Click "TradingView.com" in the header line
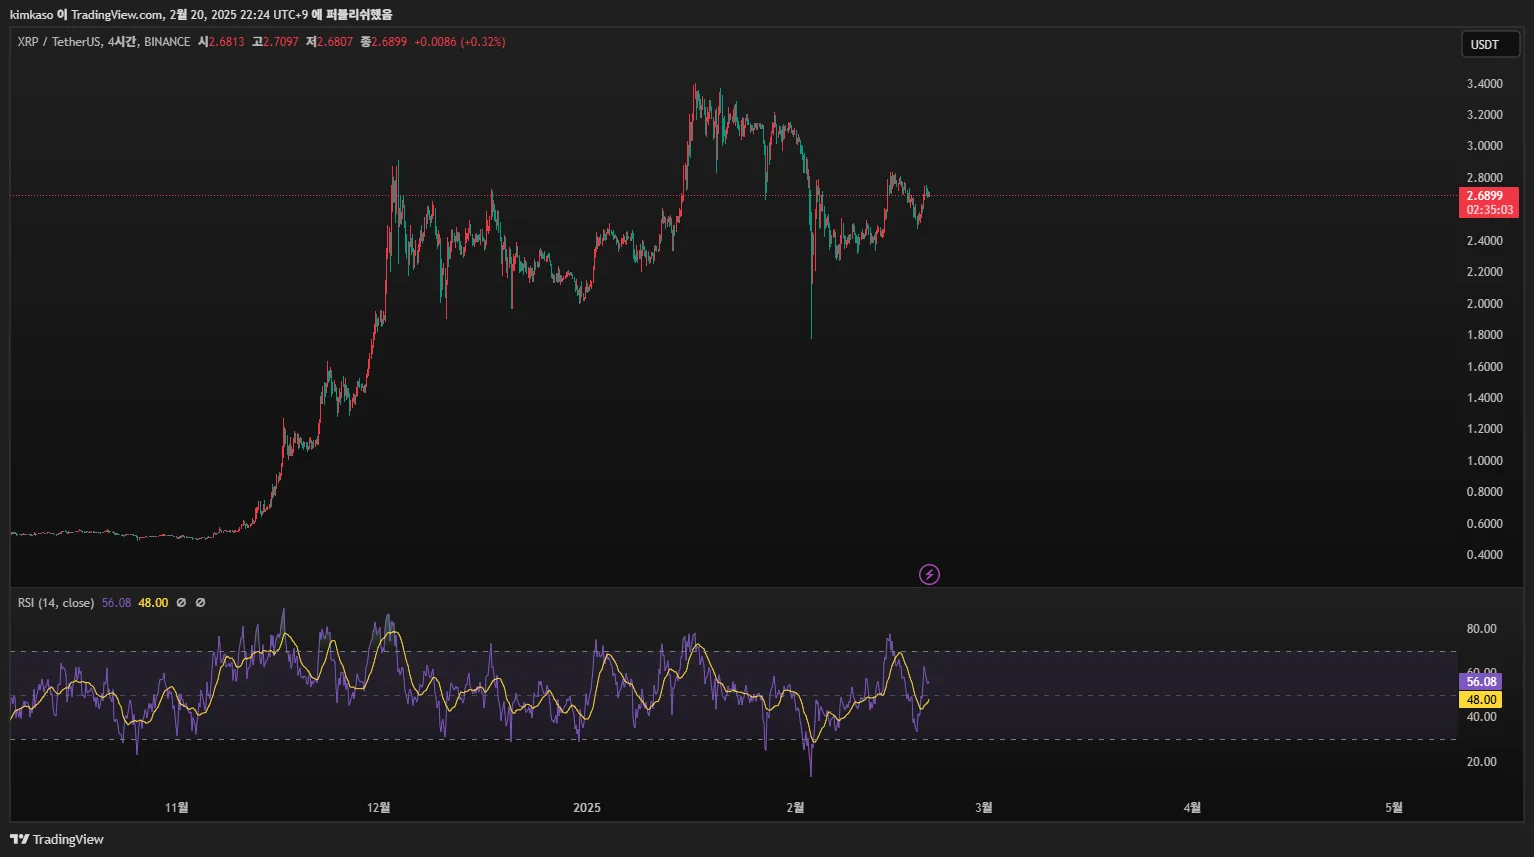This screenshot has width=1534, height=857. [x=116, y=15]
